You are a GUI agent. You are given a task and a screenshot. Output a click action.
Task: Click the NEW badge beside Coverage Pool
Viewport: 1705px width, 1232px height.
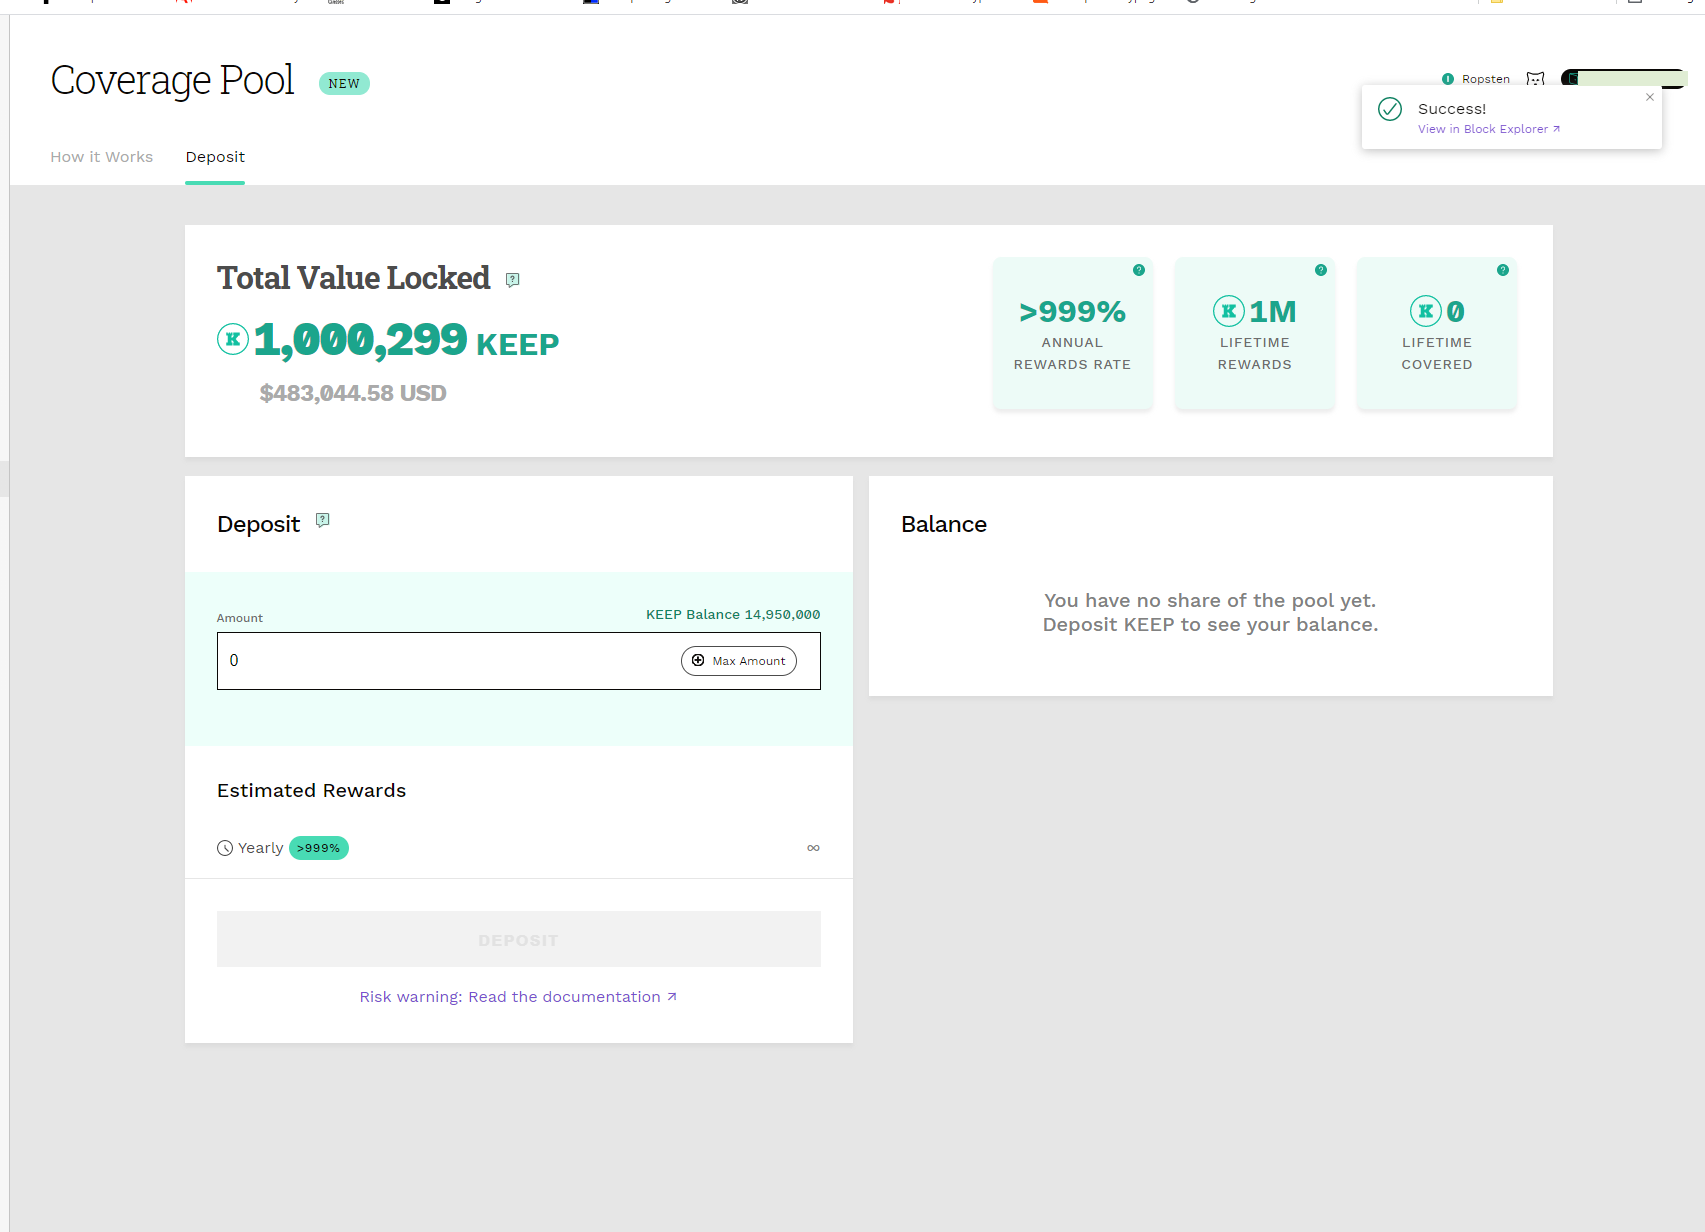[344, 84]
